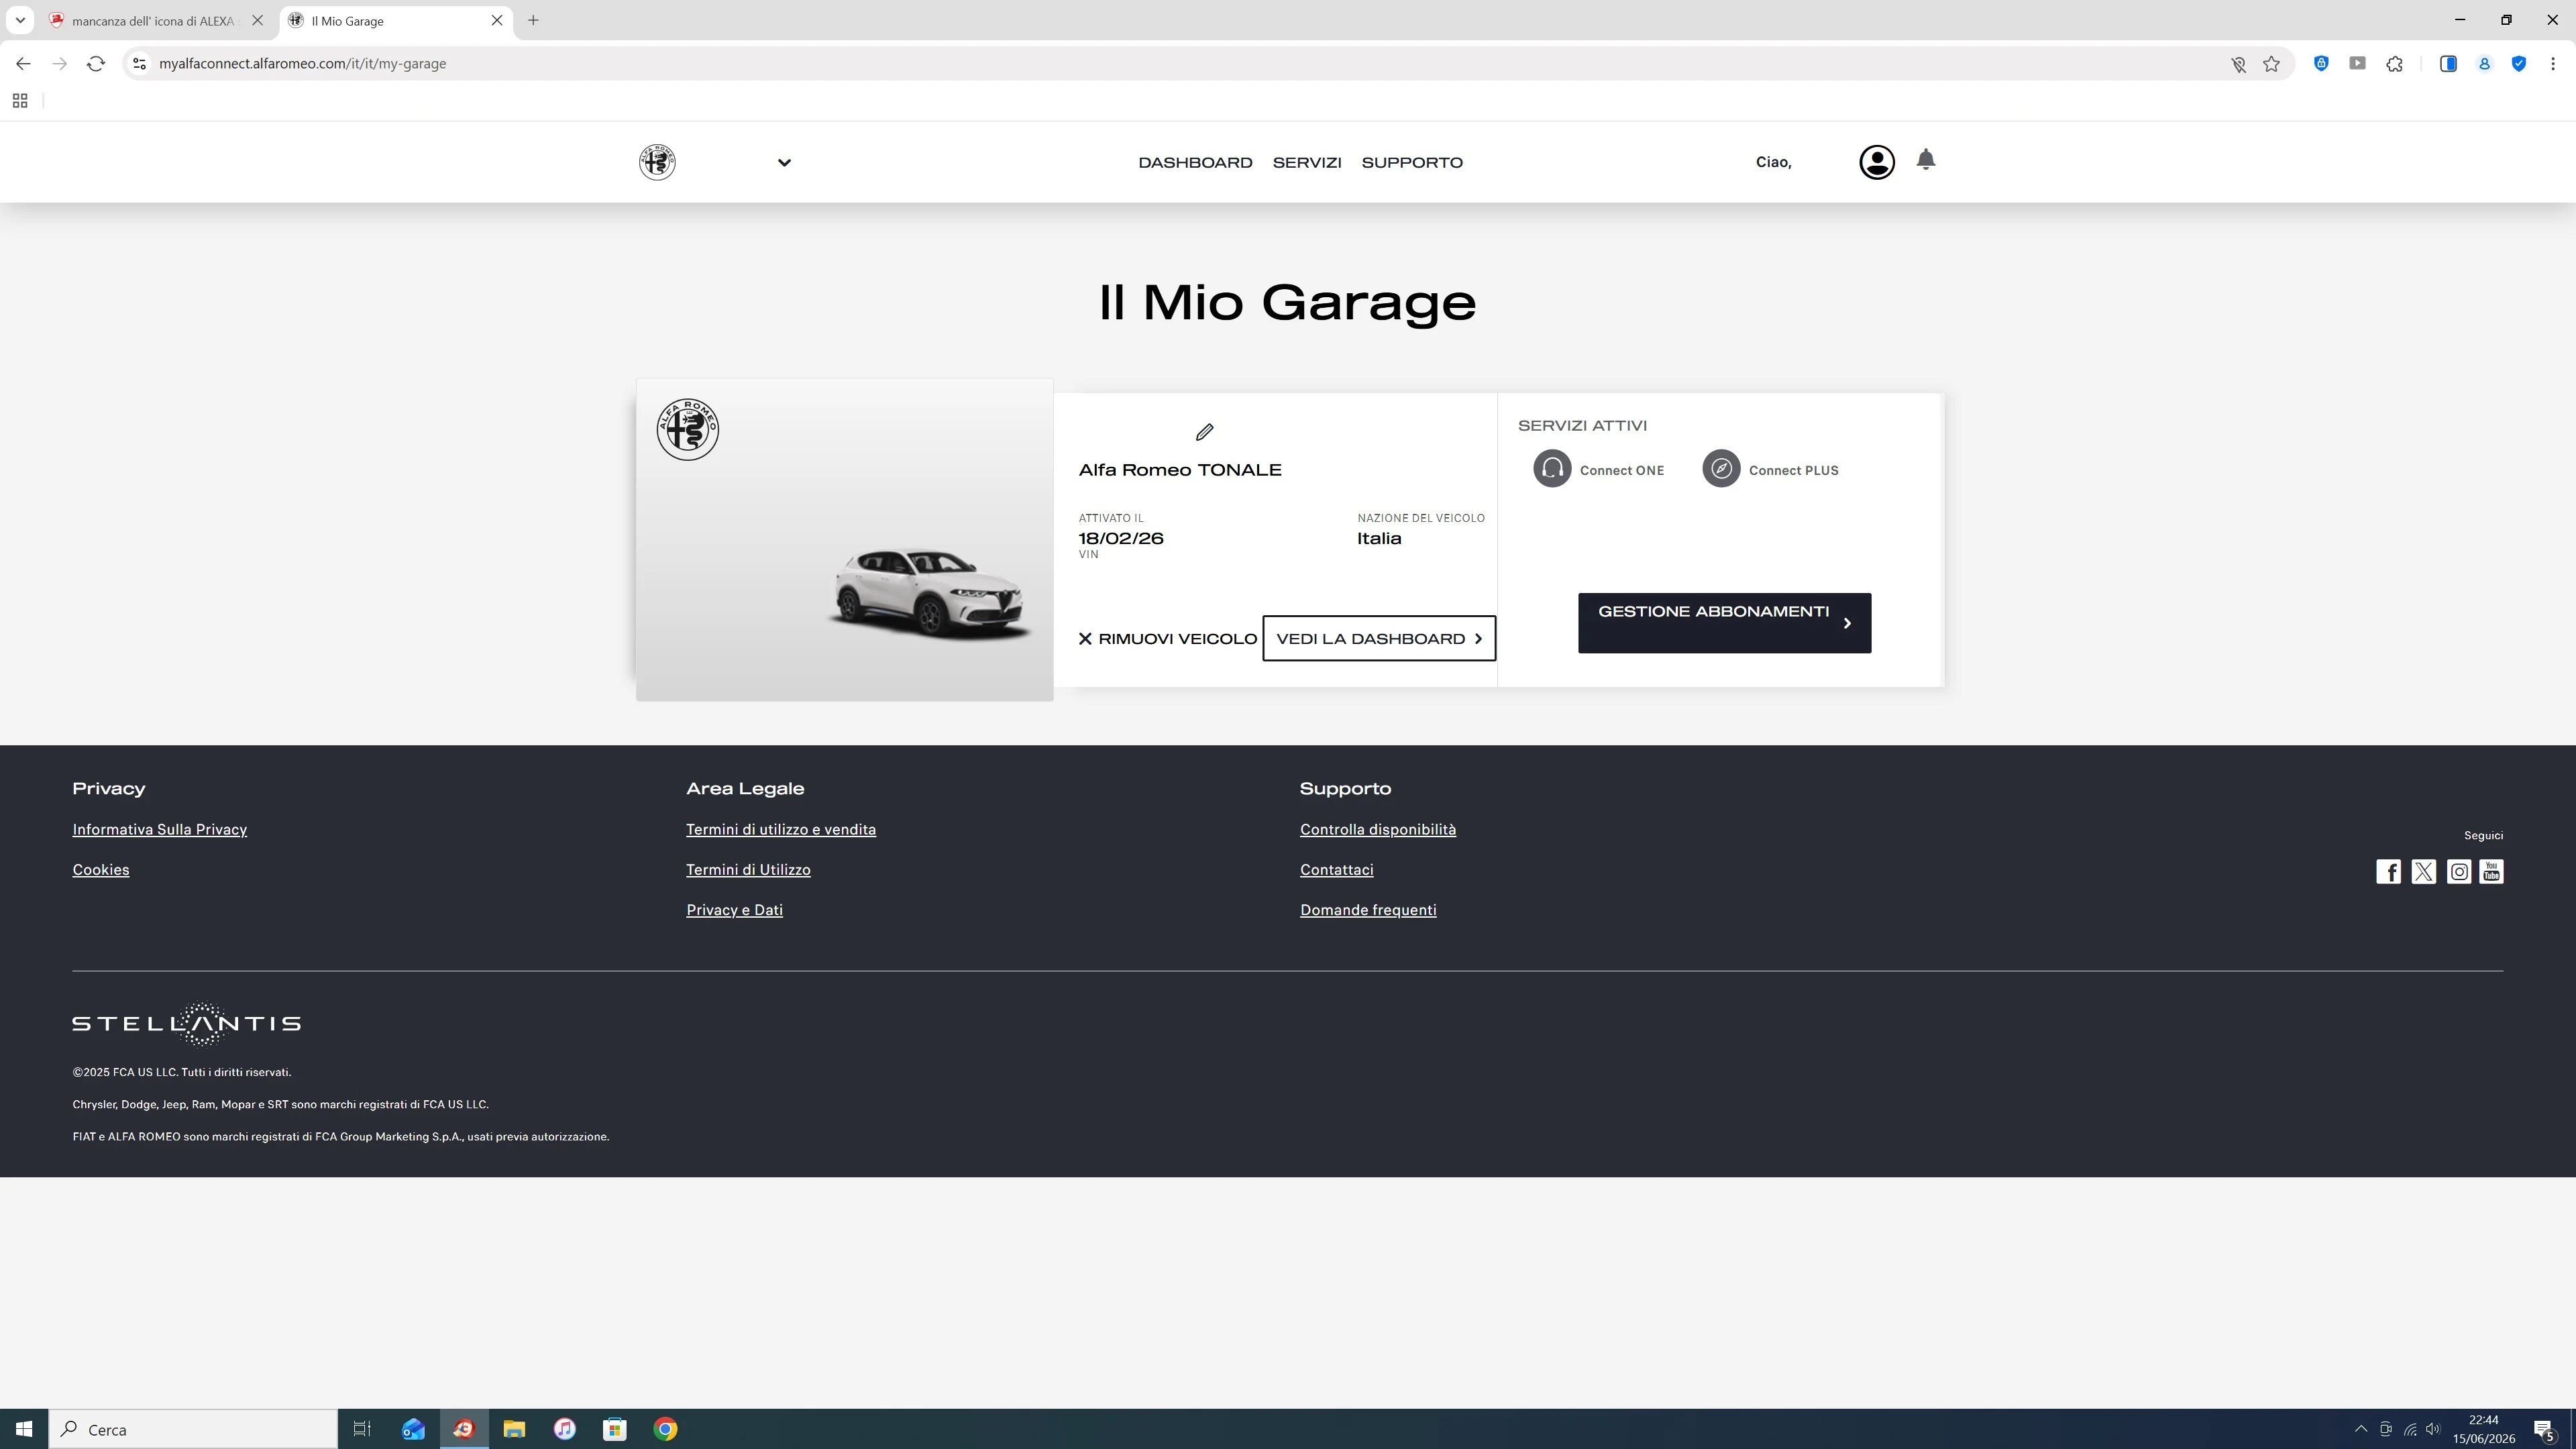Open the browser Extensions puzzle icon
The height and width of the screenshot is (1449, 2576).
click(x=2394, y=64)
